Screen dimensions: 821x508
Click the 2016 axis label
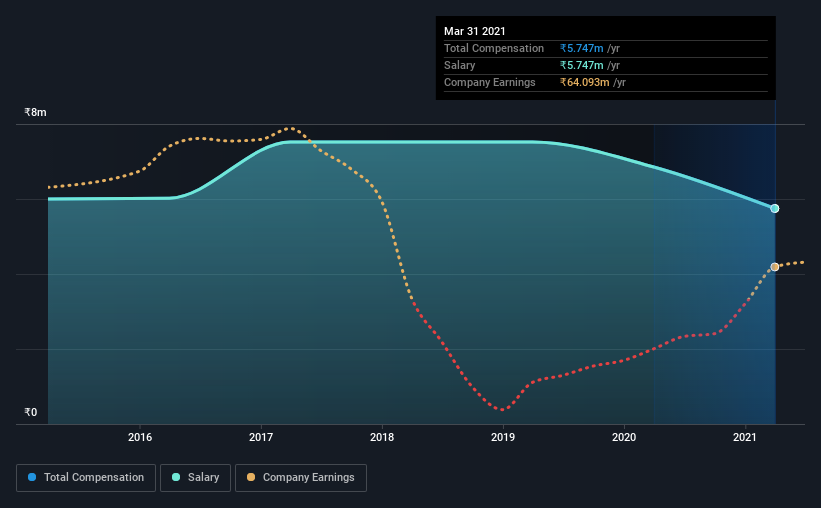point(140,437)
